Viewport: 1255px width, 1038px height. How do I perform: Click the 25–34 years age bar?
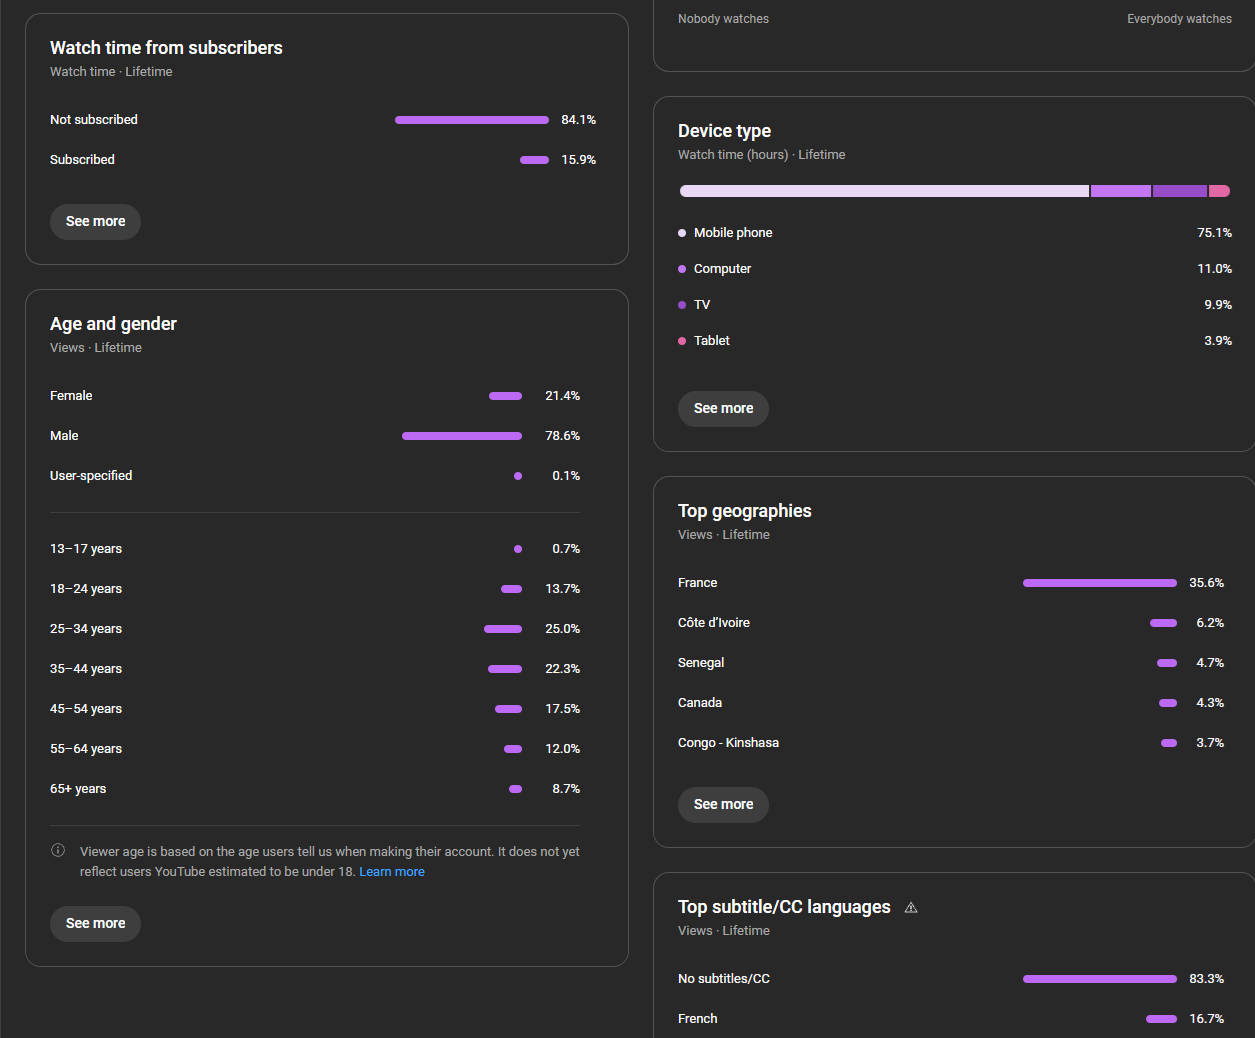pyautogui.click(x=503, y=629)
